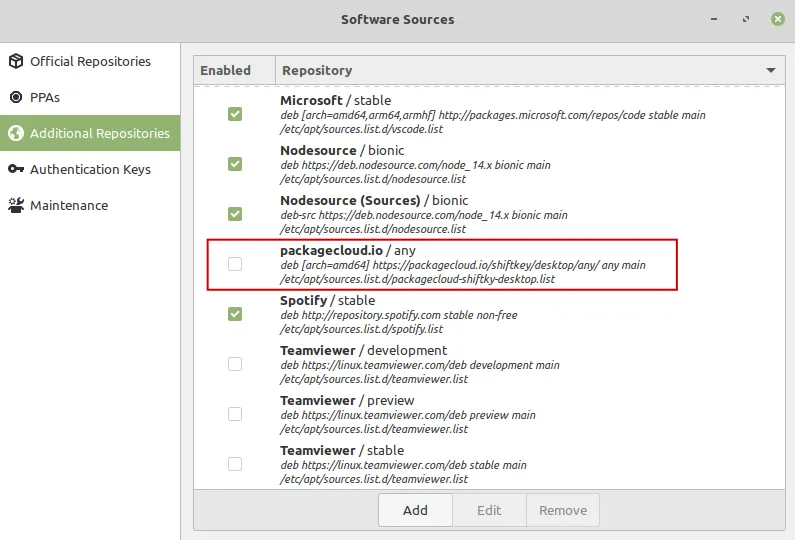The image size is (795, 540).
Task: Click the Official Repositories box icon
Action: [x=16, y=61]
